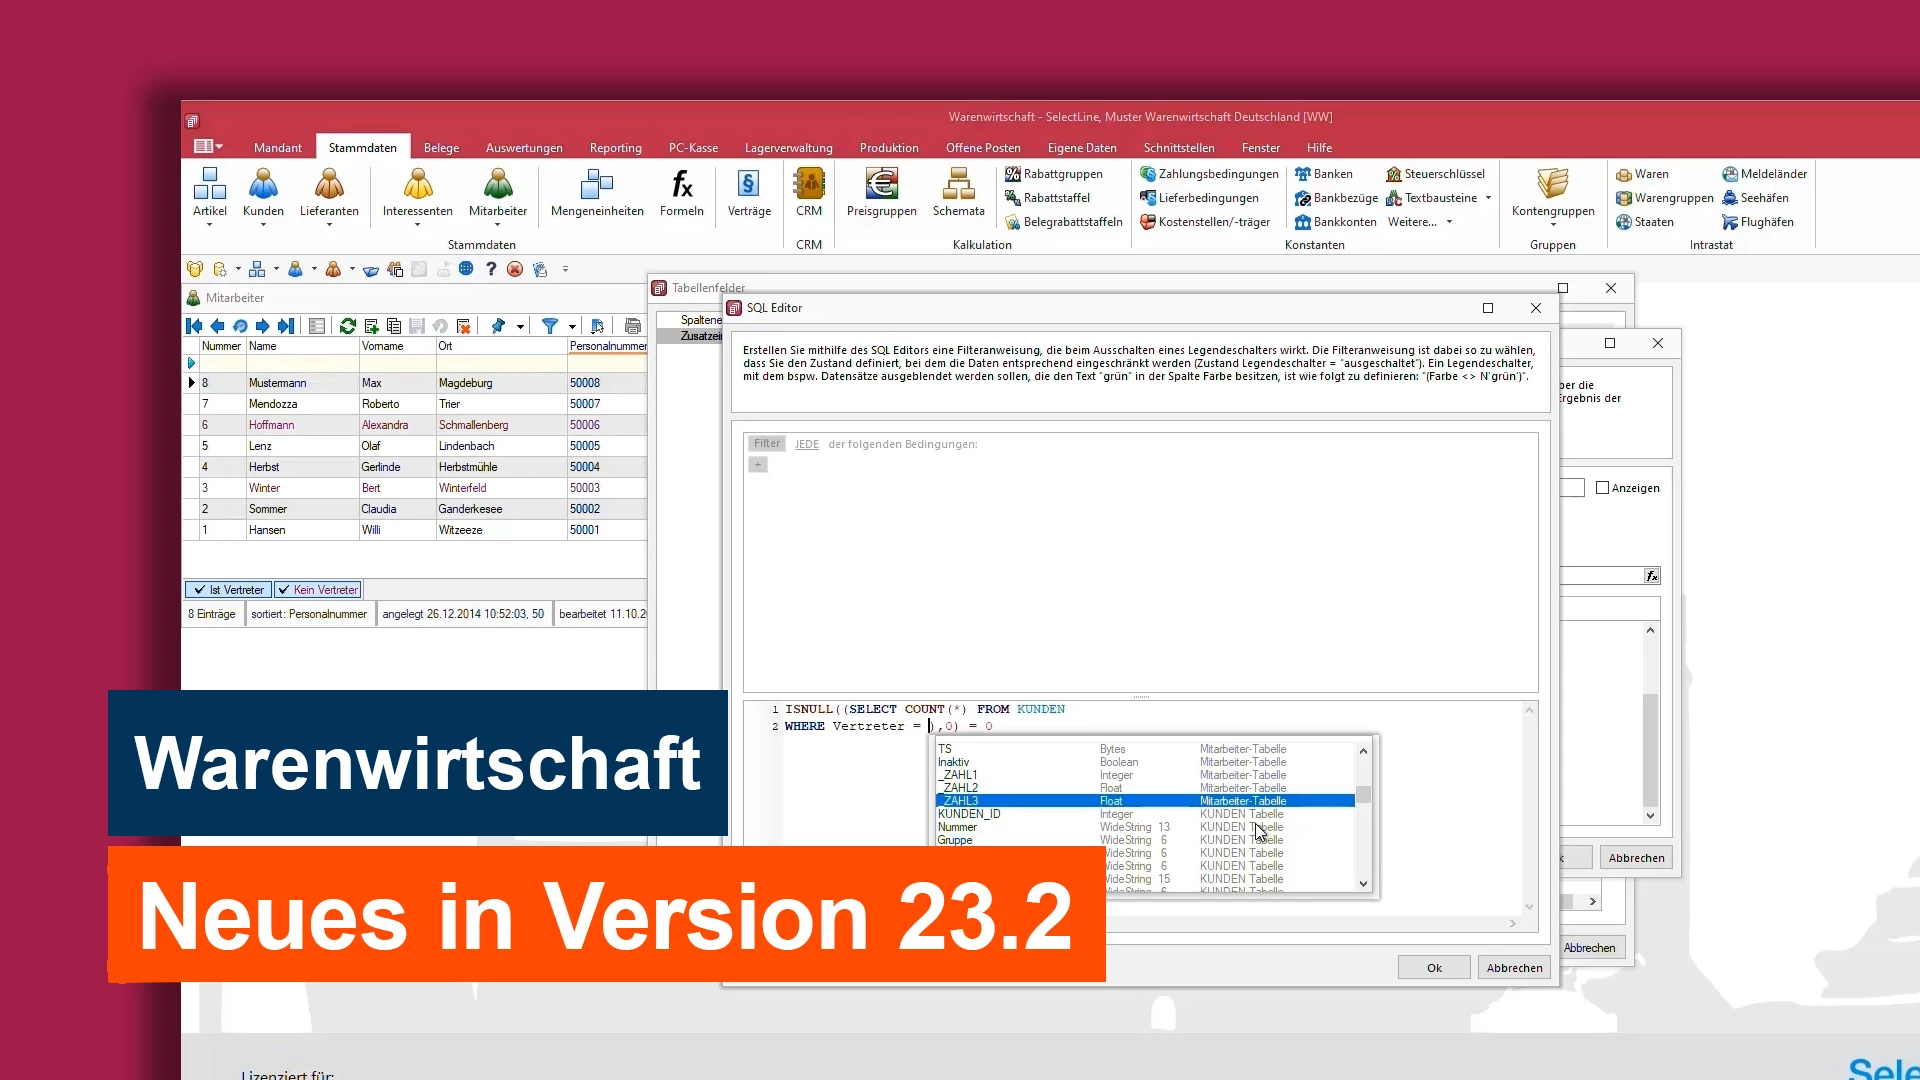Expand the Mitarbeiter dropdown arrow
1920x1080 pixels.
[x=498, y=225]
